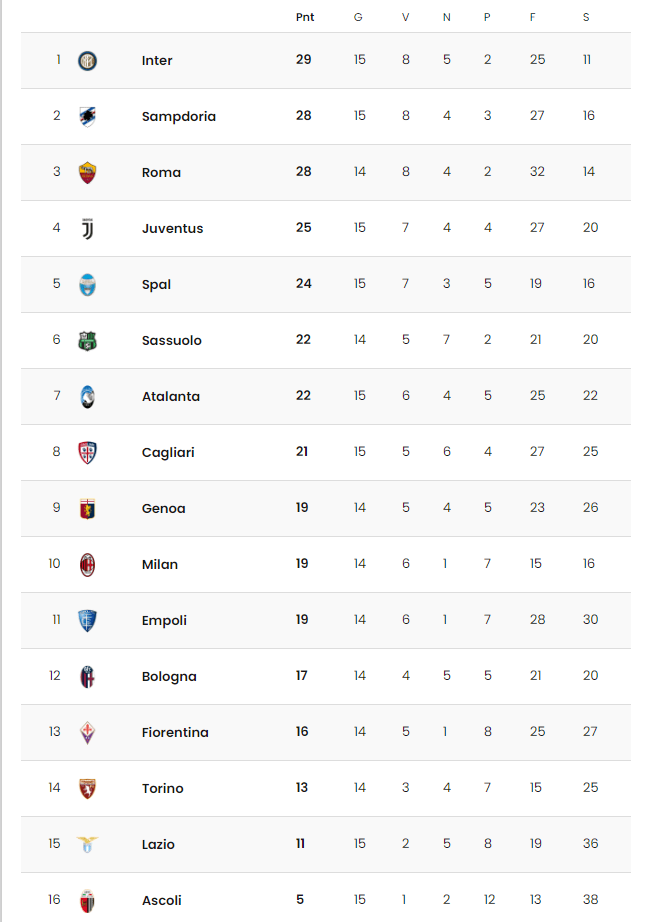Click the G column header

click(358, 17)
